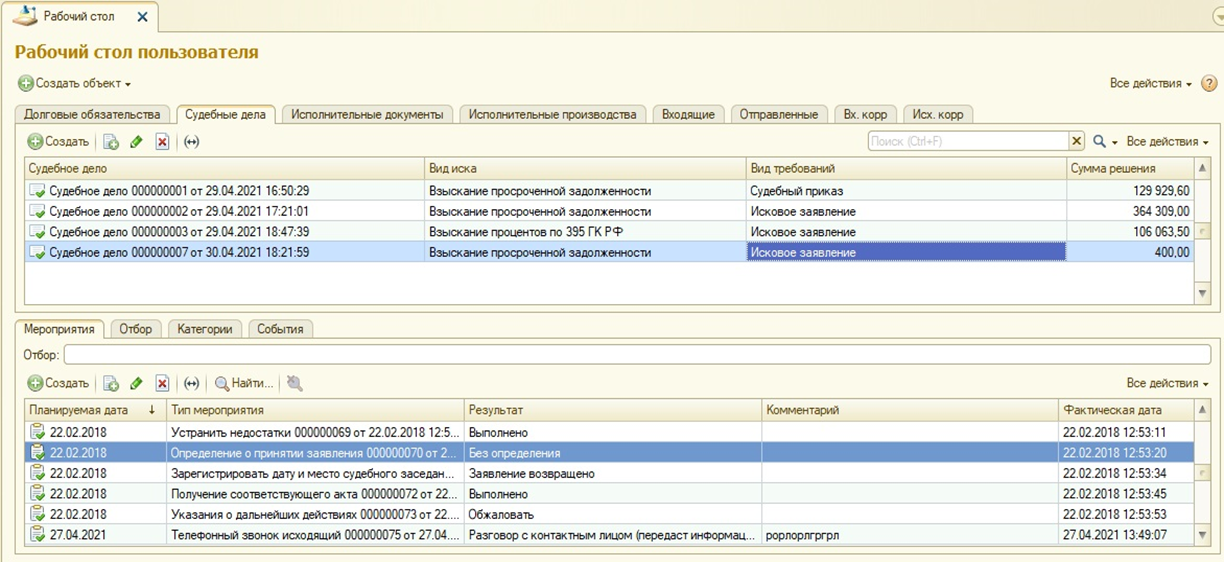Click the red X delete-mark icon in court cases toolbar

162,142
